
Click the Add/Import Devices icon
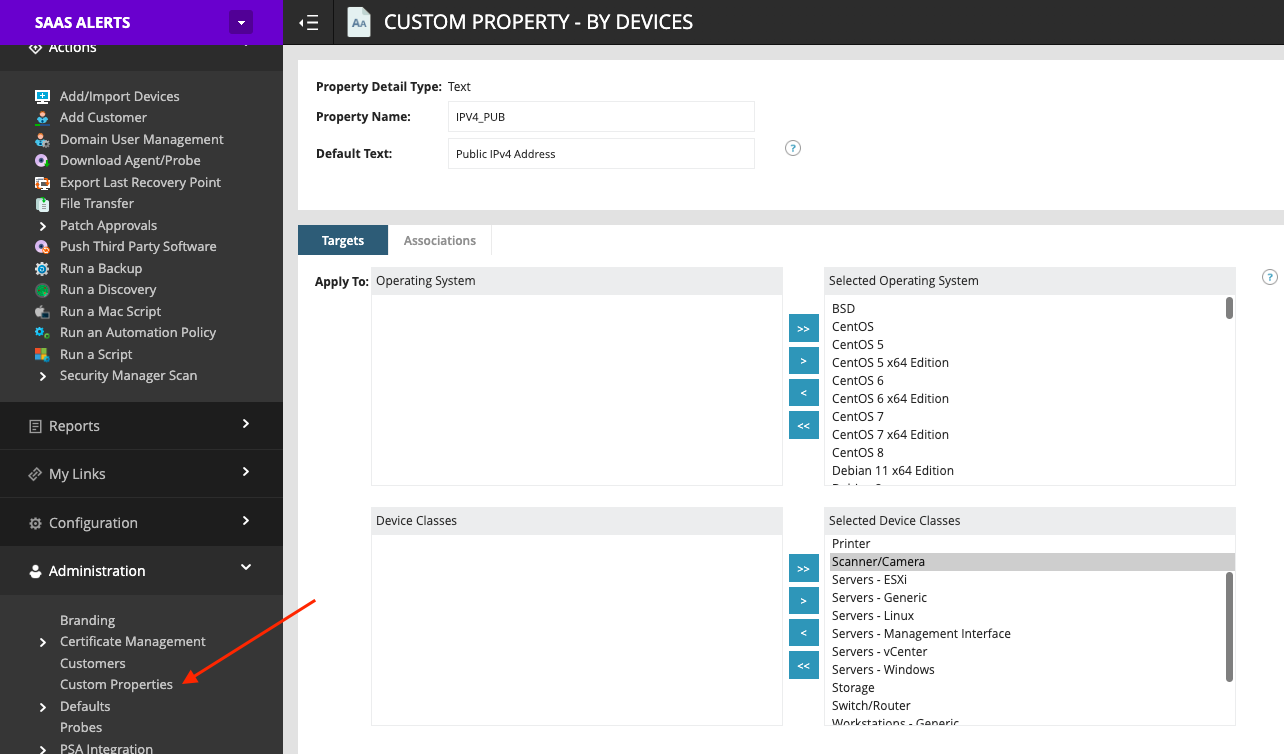(42, 97)
